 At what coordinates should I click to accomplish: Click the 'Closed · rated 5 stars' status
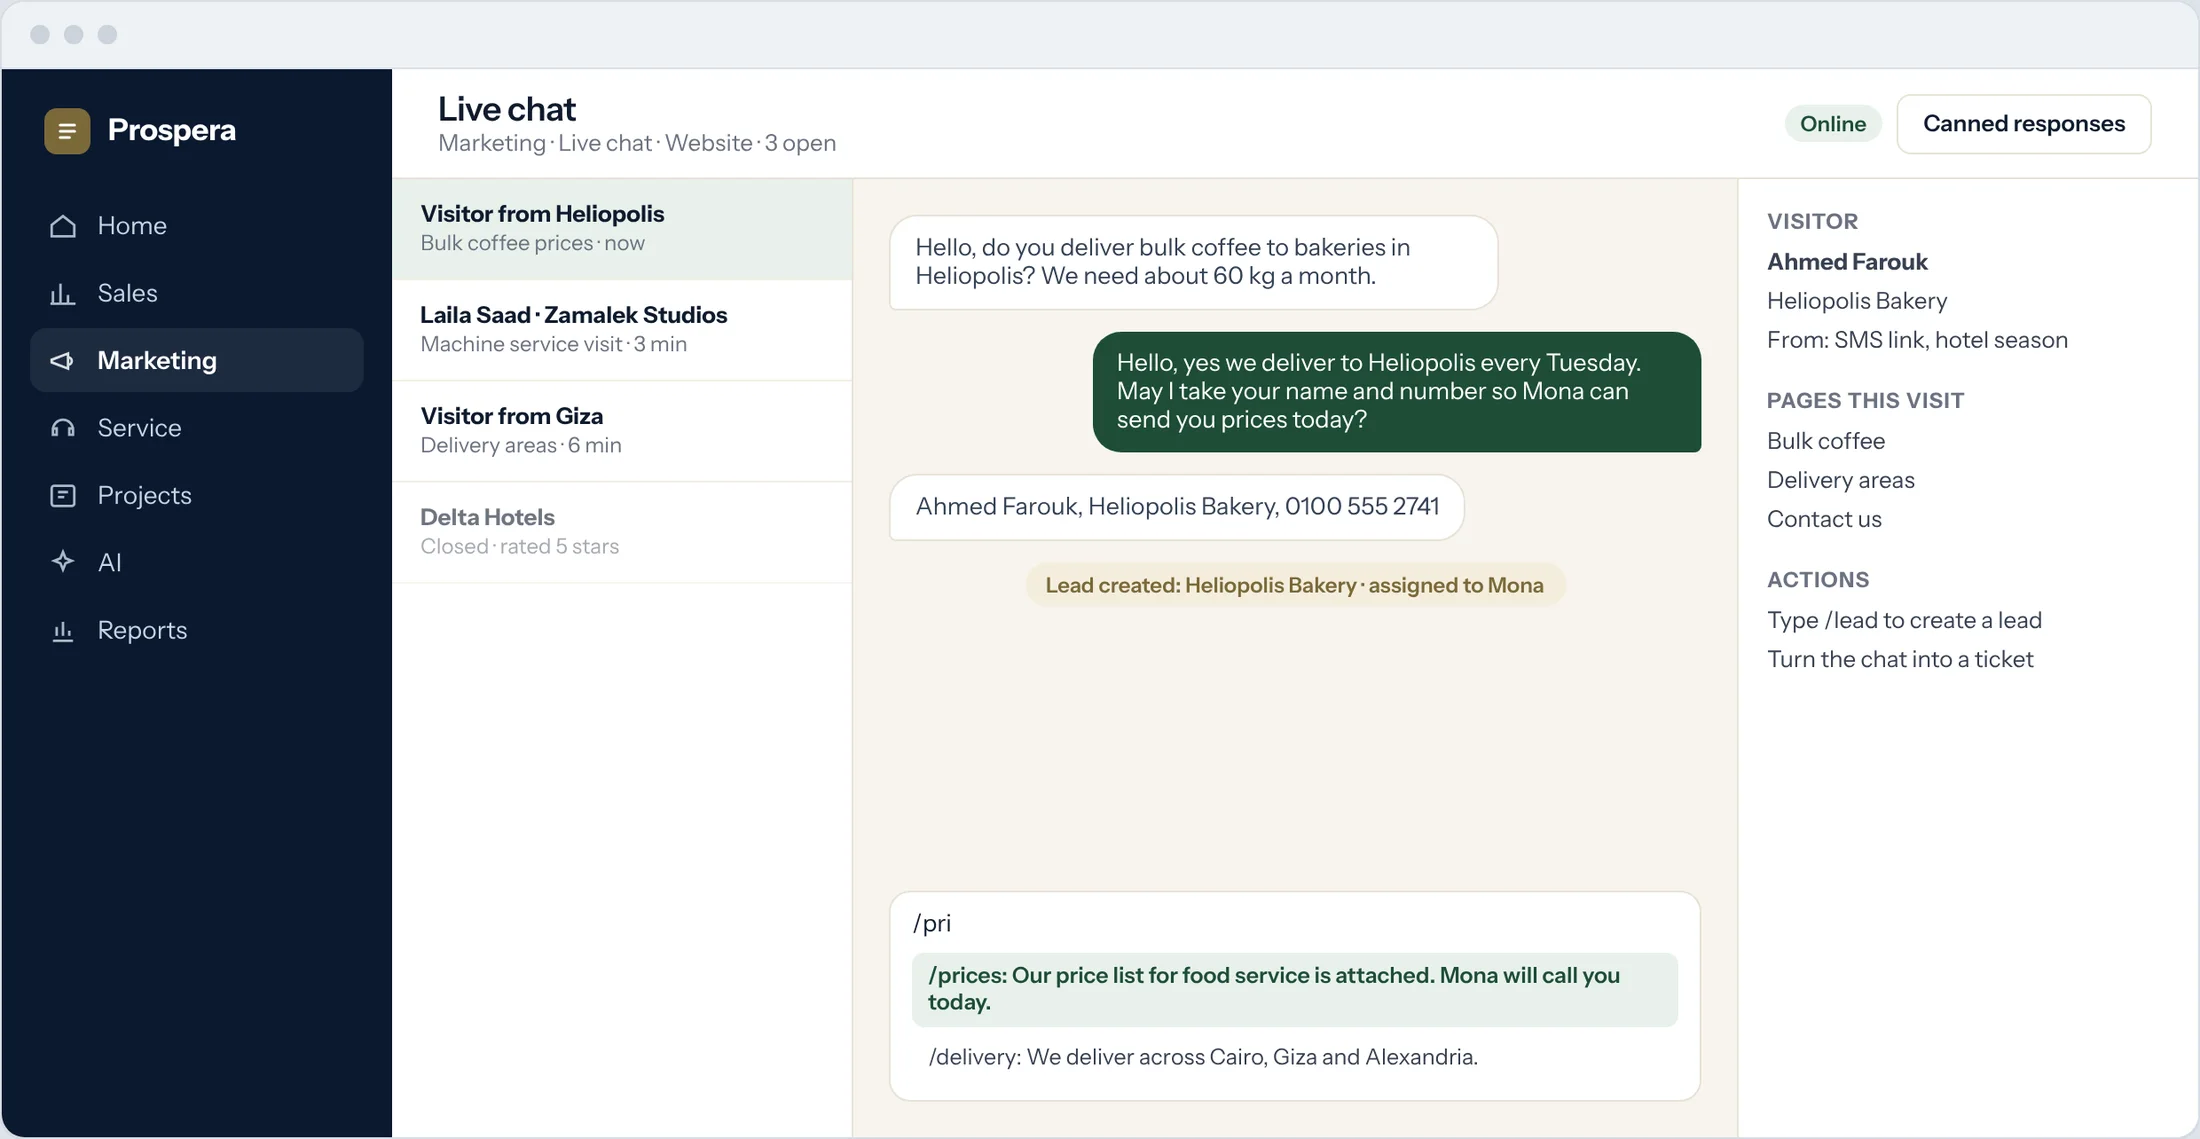click(x=519, y=546)
